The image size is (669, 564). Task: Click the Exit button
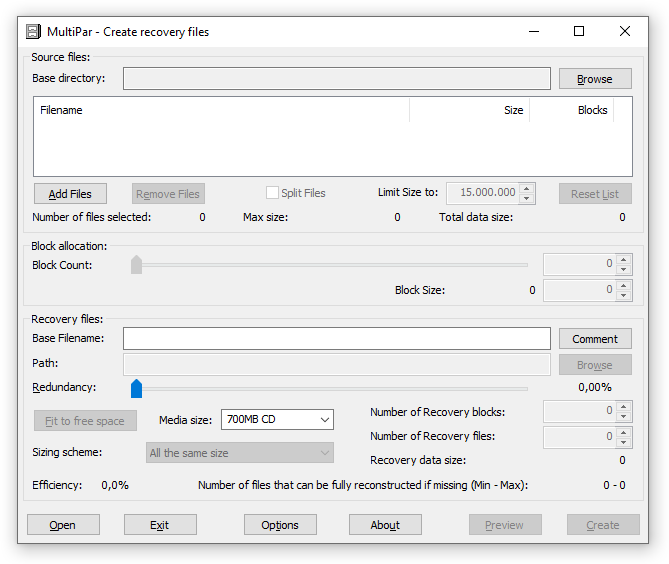click(x=160, y=525)
